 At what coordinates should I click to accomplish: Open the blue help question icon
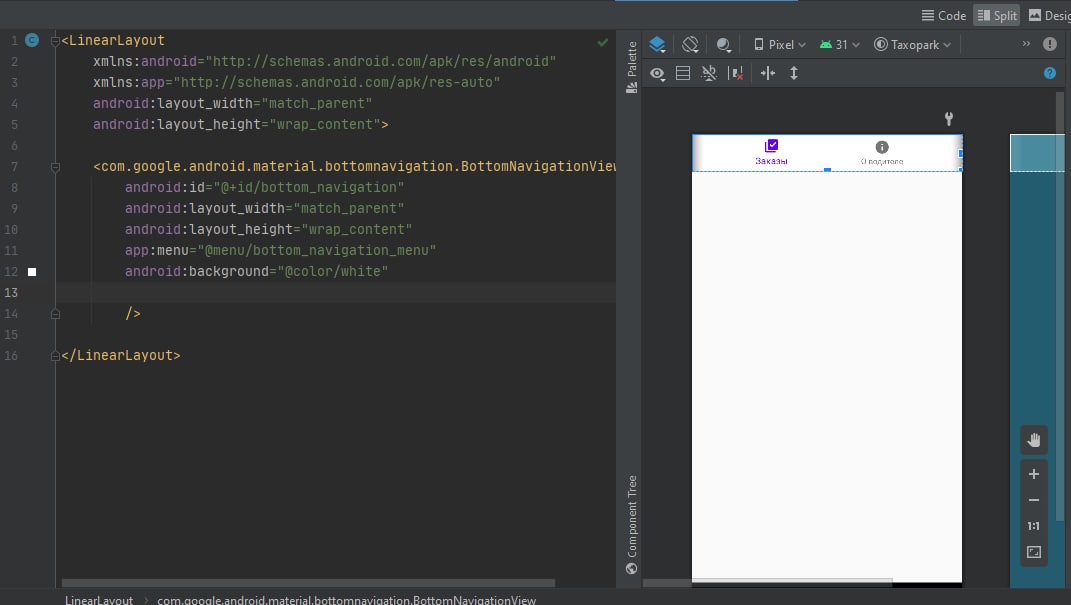coord(1049,73)
